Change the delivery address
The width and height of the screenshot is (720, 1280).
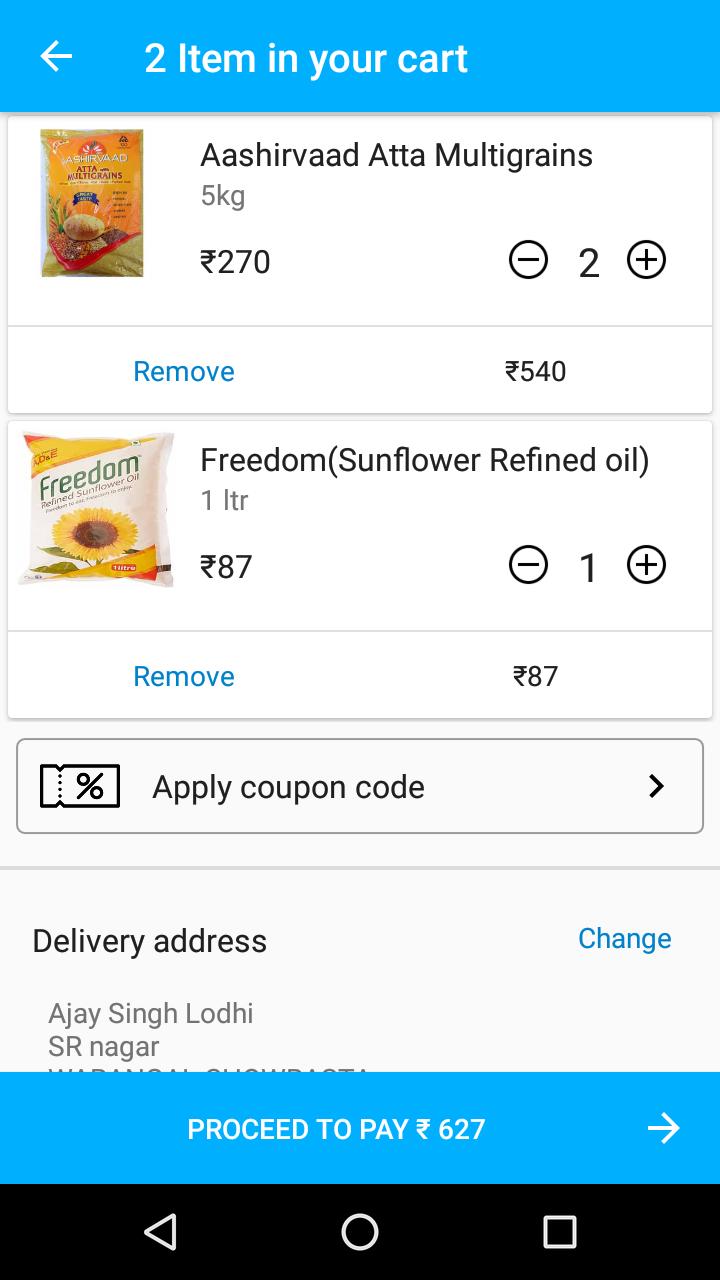pos(624,938)
